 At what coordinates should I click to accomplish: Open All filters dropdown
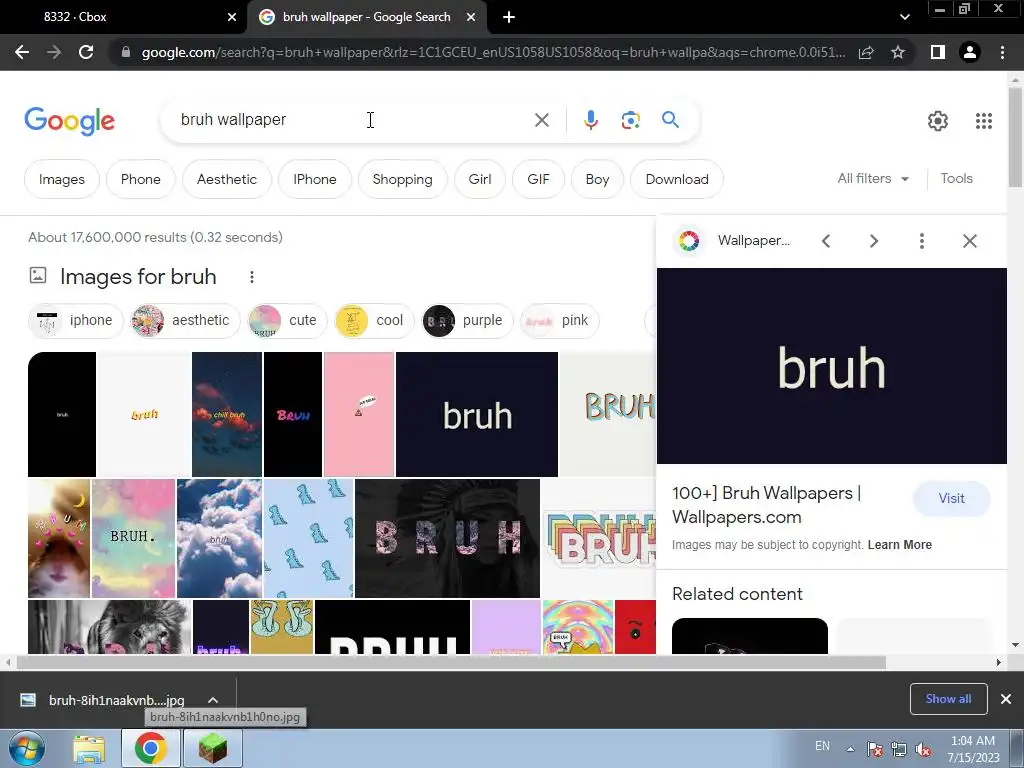(x=873, y=178)
